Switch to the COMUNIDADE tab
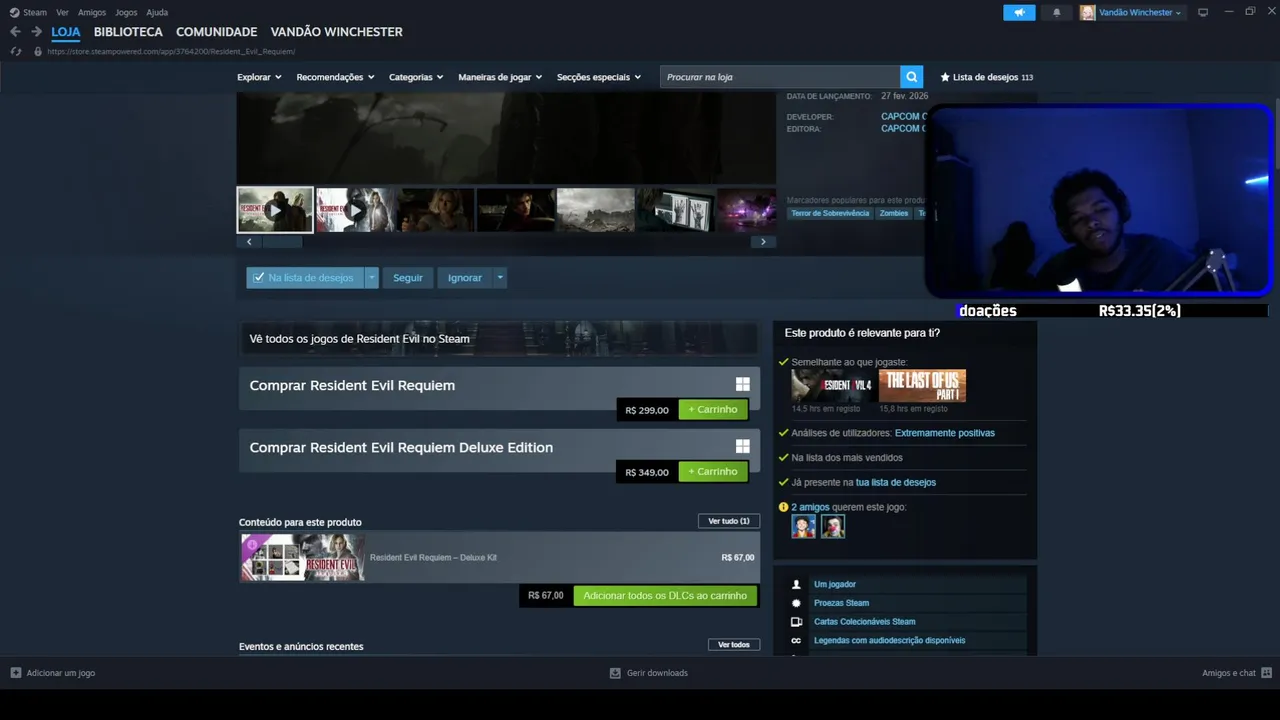This screenshot has height=720, width=1280. [216, 32]
